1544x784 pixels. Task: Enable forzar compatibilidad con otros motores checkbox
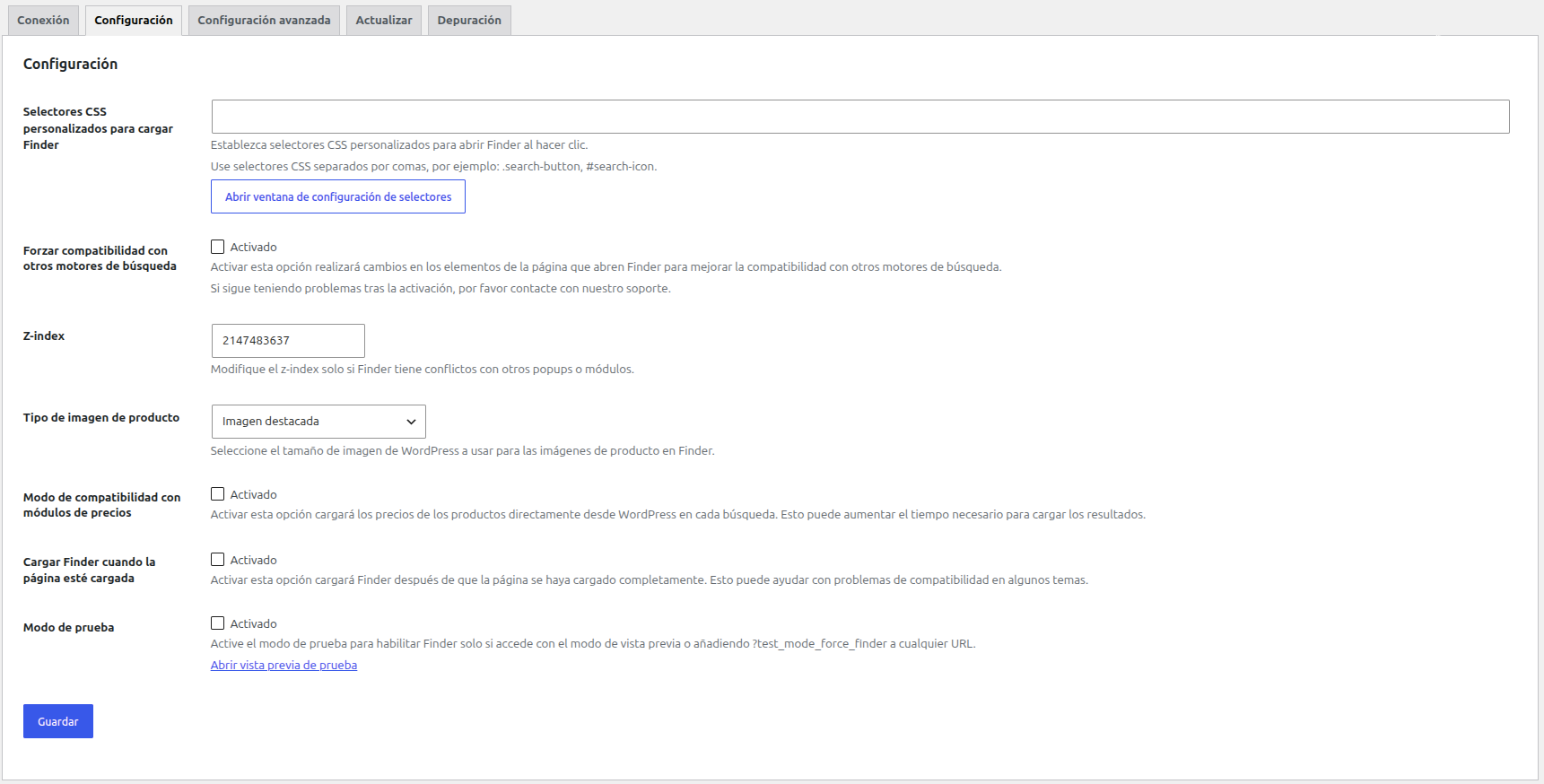click(x=218, y=247)
